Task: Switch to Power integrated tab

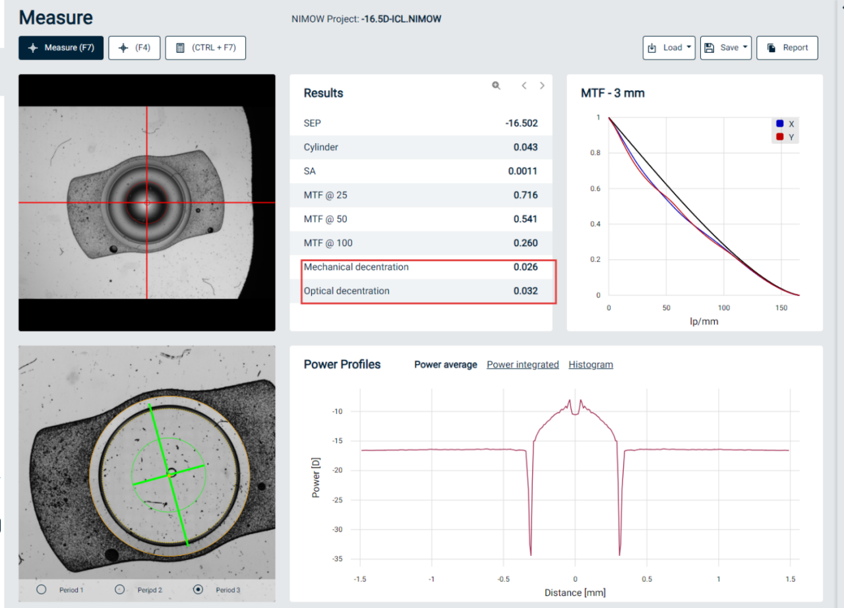Action: (522, 365)
